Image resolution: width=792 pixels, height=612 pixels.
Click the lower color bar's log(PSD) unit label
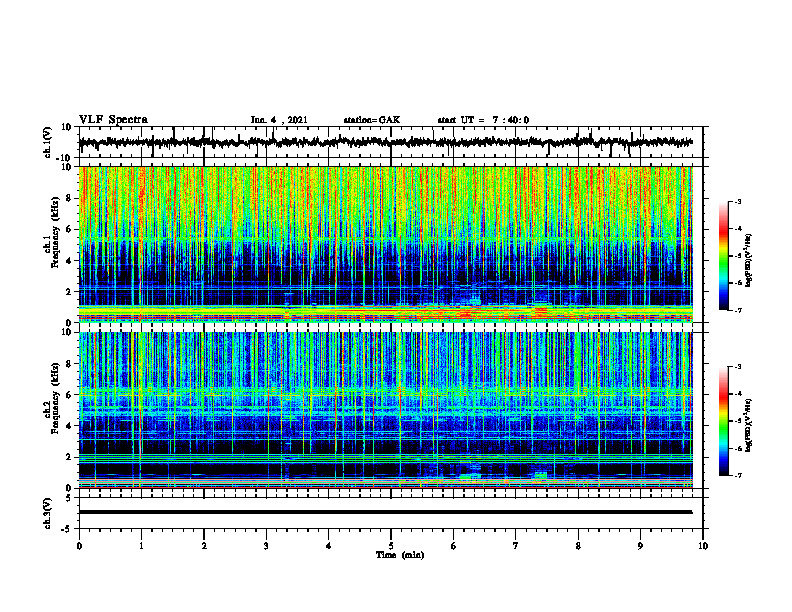pos(749,426)
